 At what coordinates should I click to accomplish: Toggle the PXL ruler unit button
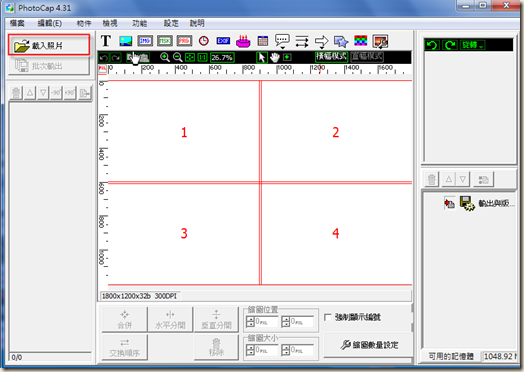click(x=102, y=69)
